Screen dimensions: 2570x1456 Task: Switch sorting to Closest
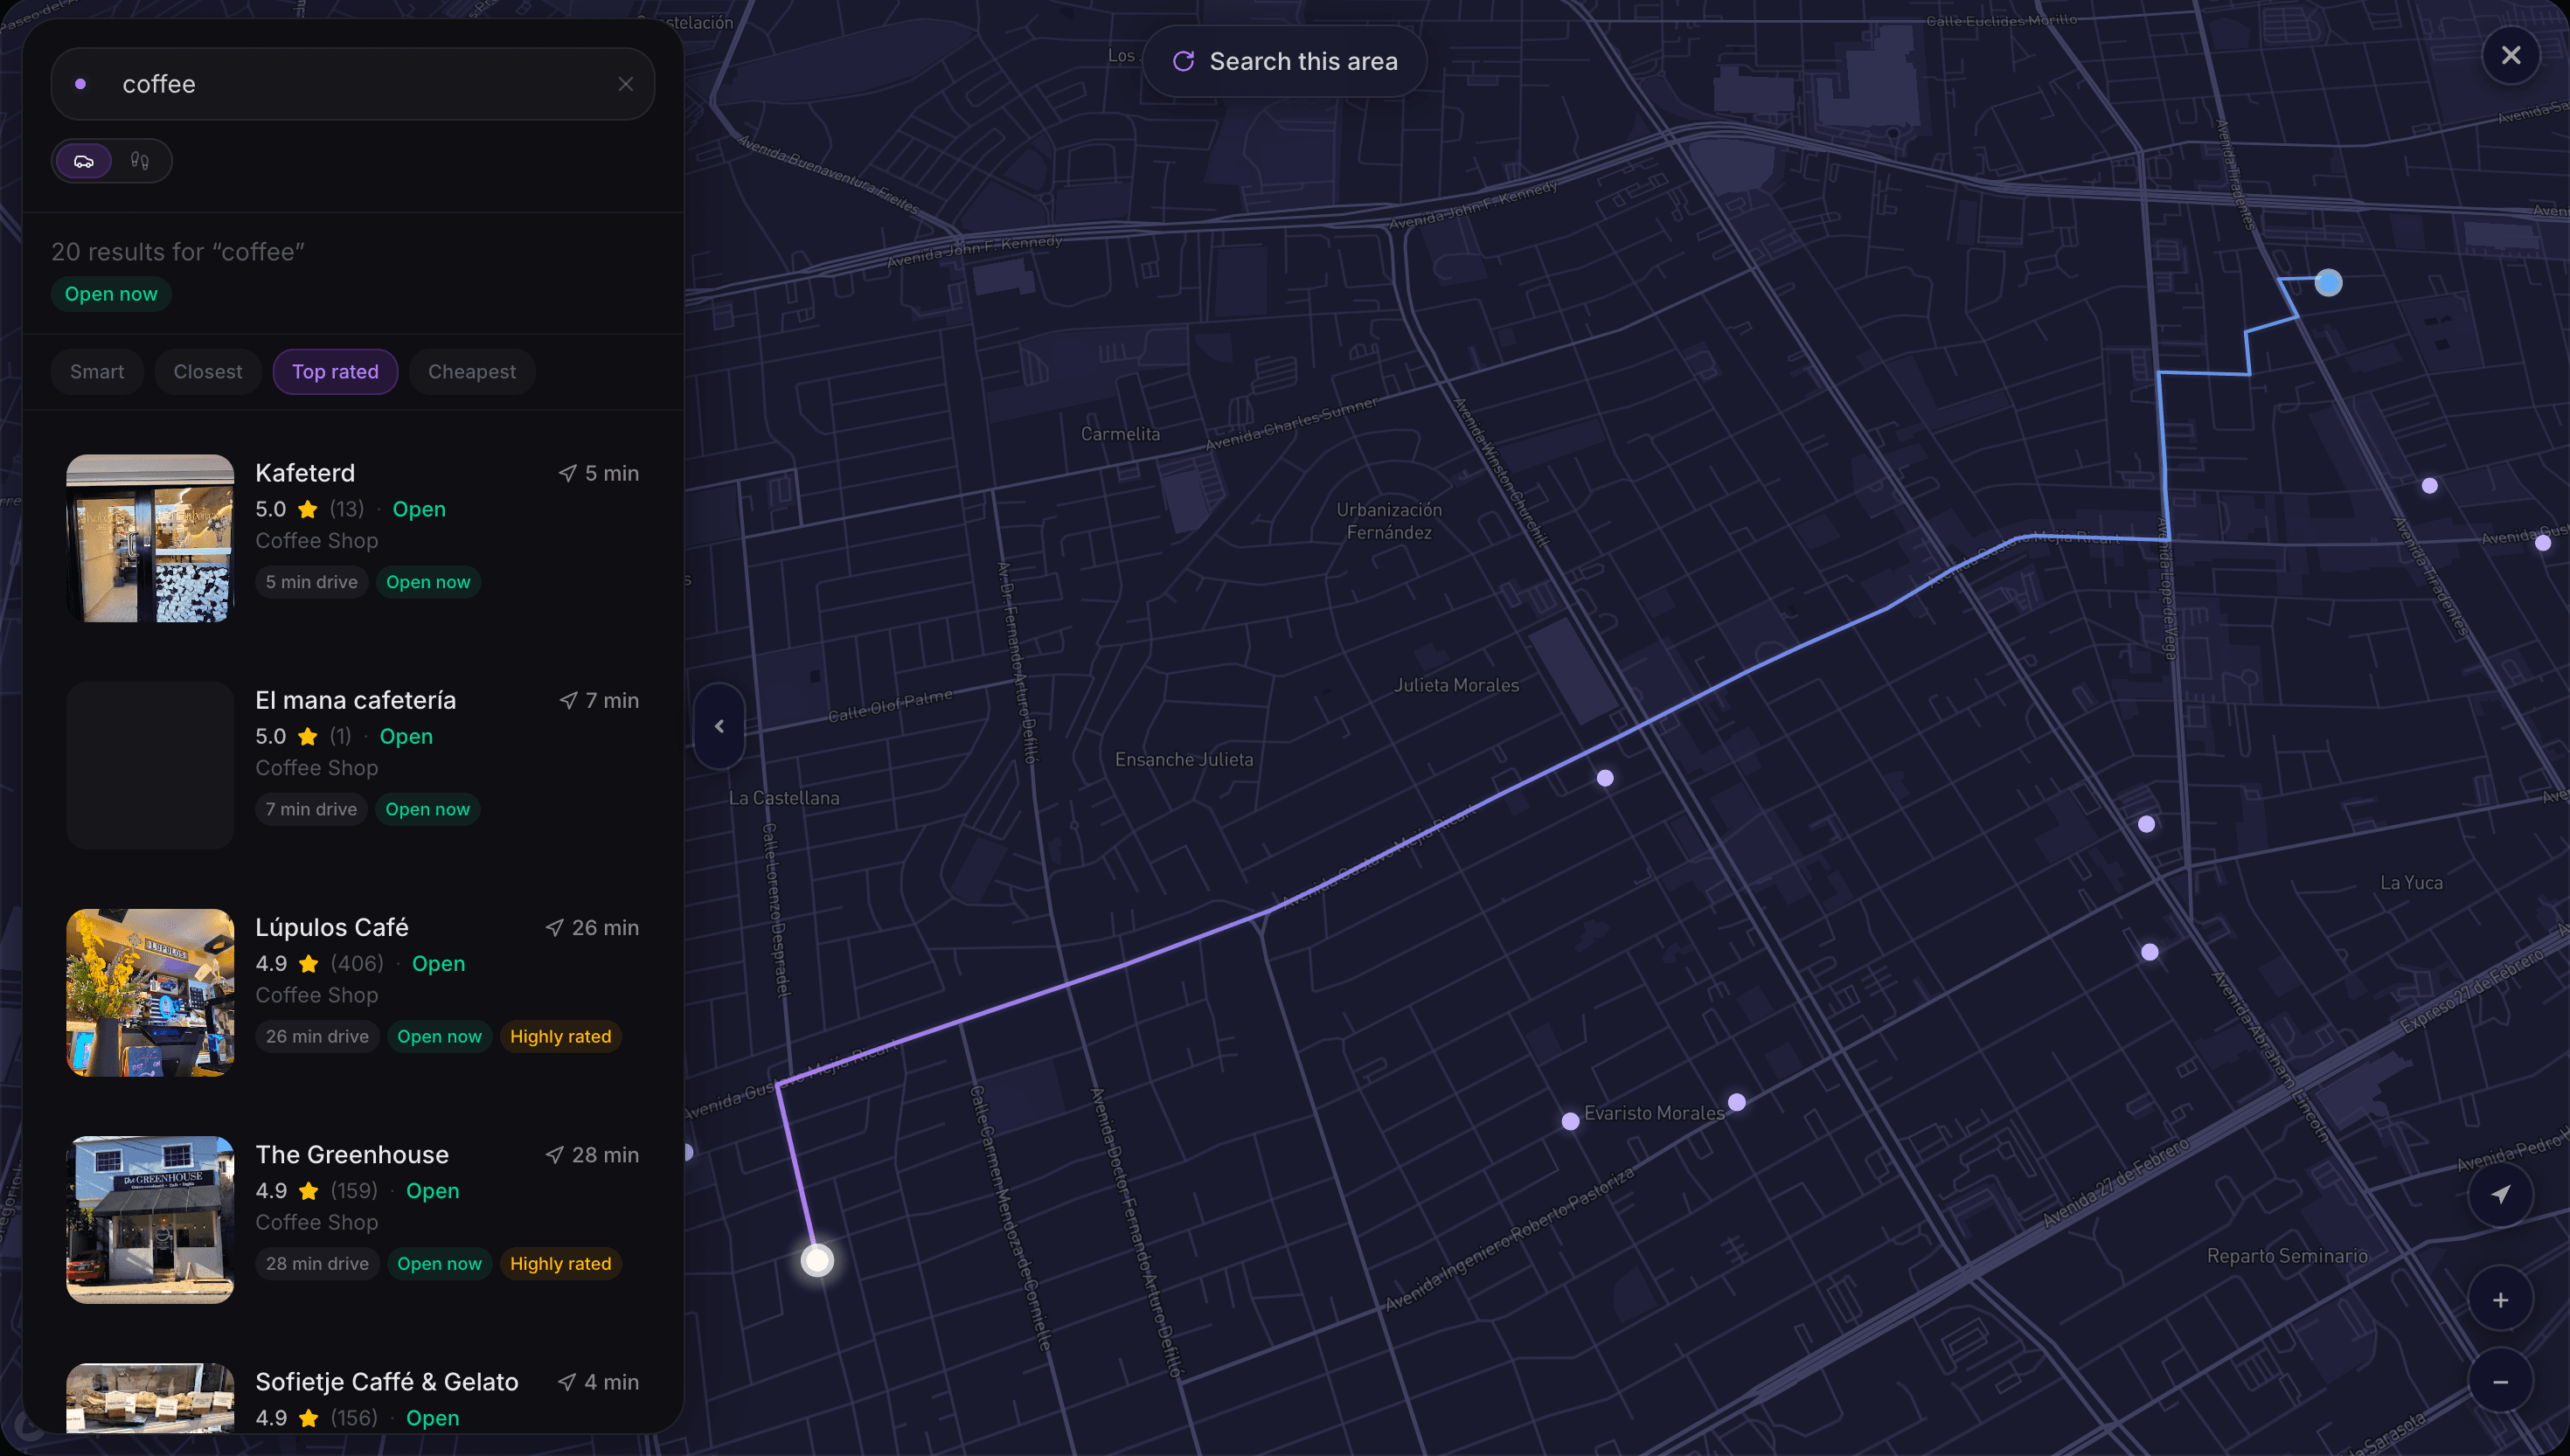tap(207, 371)
